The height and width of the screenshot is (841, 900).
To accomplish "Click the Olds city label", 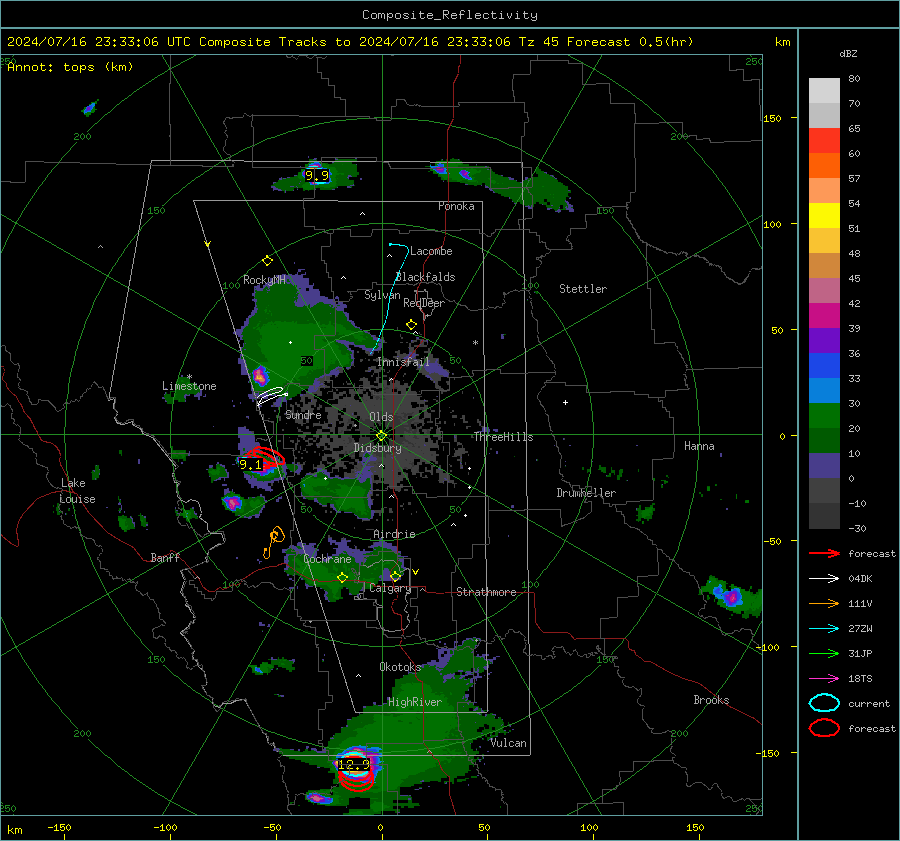I will coord(381,417).
